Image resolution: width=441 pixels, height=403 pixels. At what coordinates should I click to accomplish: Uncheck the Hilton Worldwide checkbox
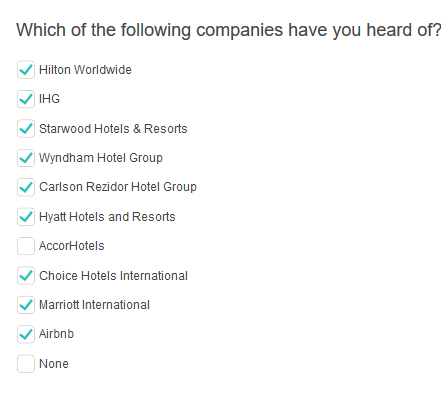[x=26, y=70]
